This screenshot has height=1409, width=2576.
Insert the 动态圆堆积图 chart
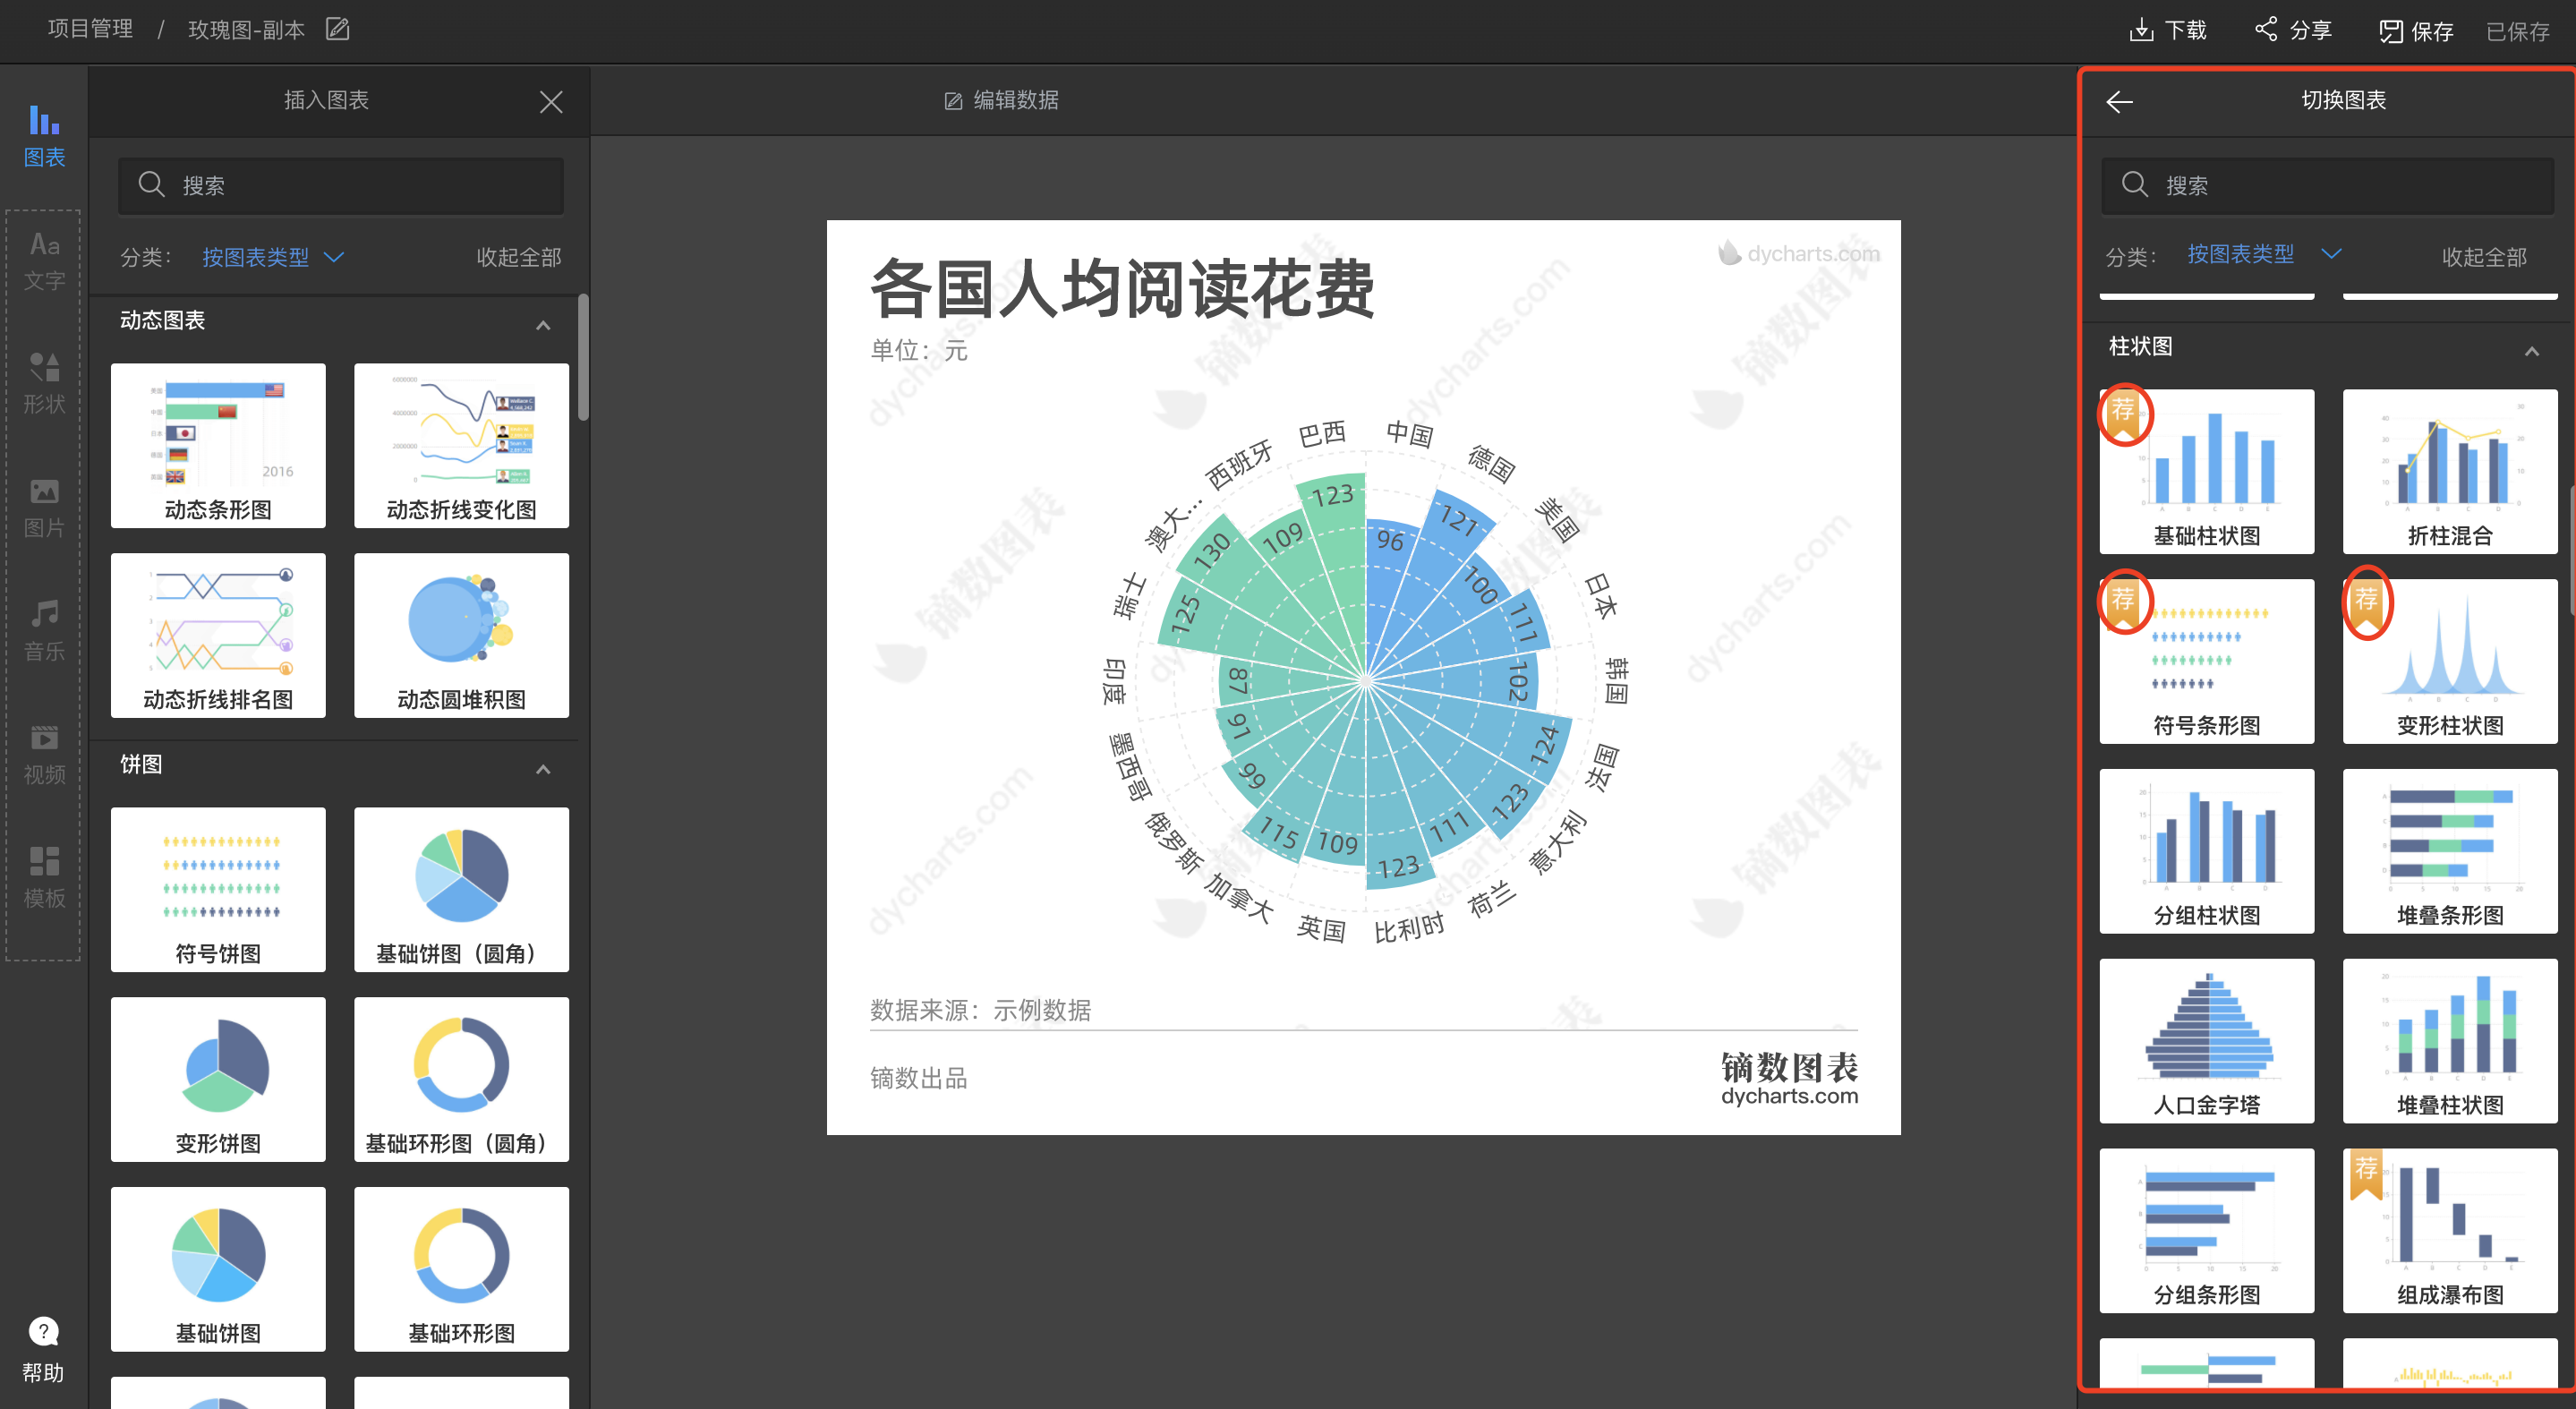point(461,635)
